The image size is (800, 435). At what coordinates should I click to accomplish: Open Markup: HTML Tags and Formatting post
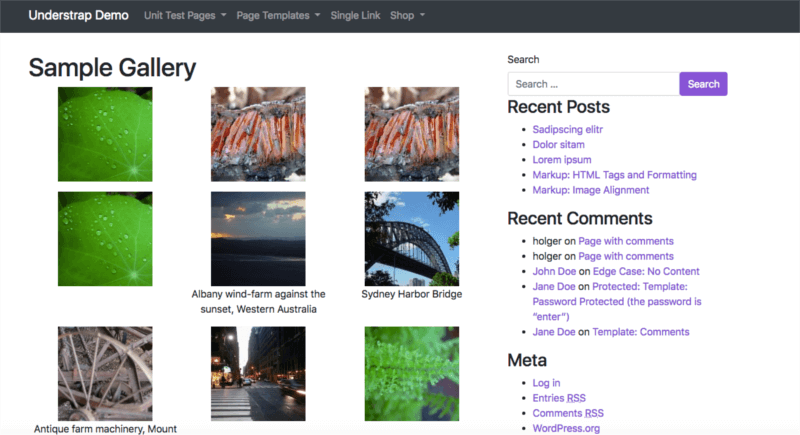click(614, 175)
